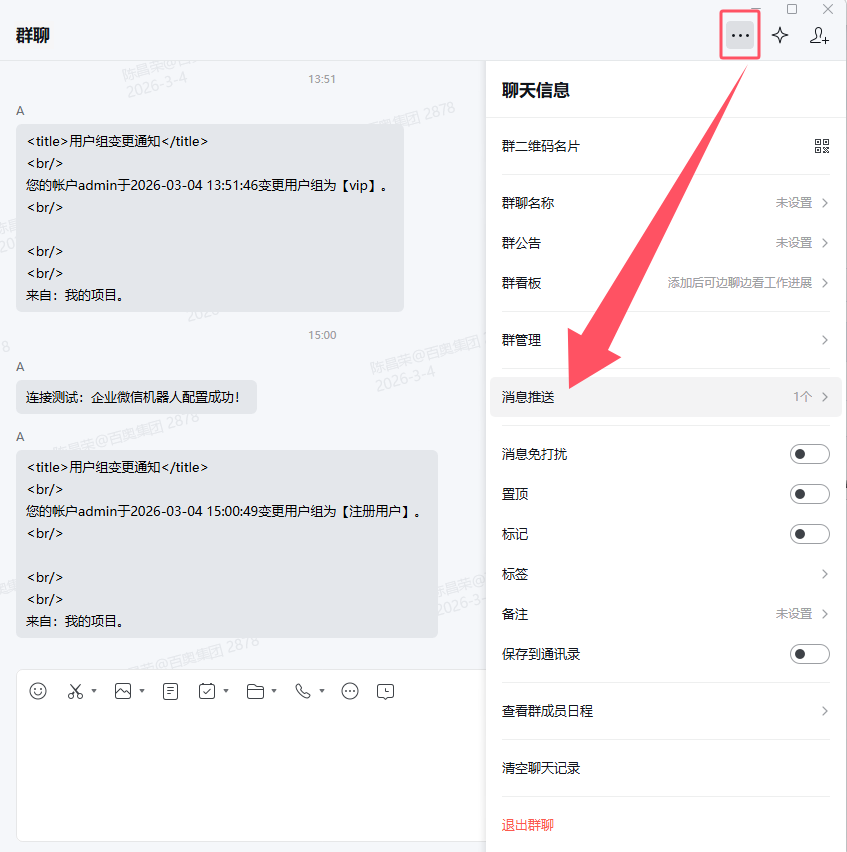Click the document icon in the chat toolbar
Viewport: 847px width, 852px height.
(x=171, y=691)
